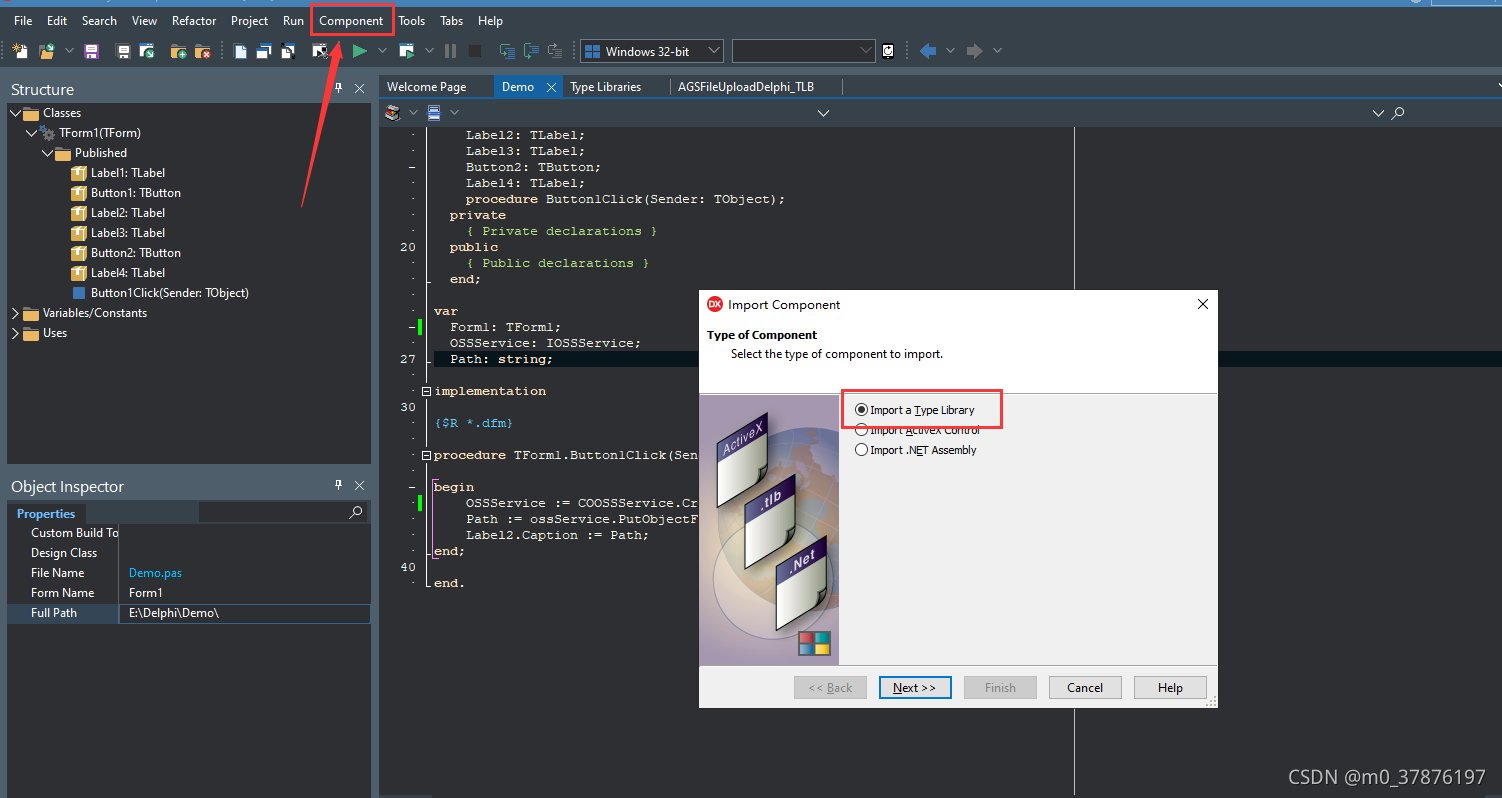Click the Full Path value field
1502x798 pixels.
click(244, 613)
